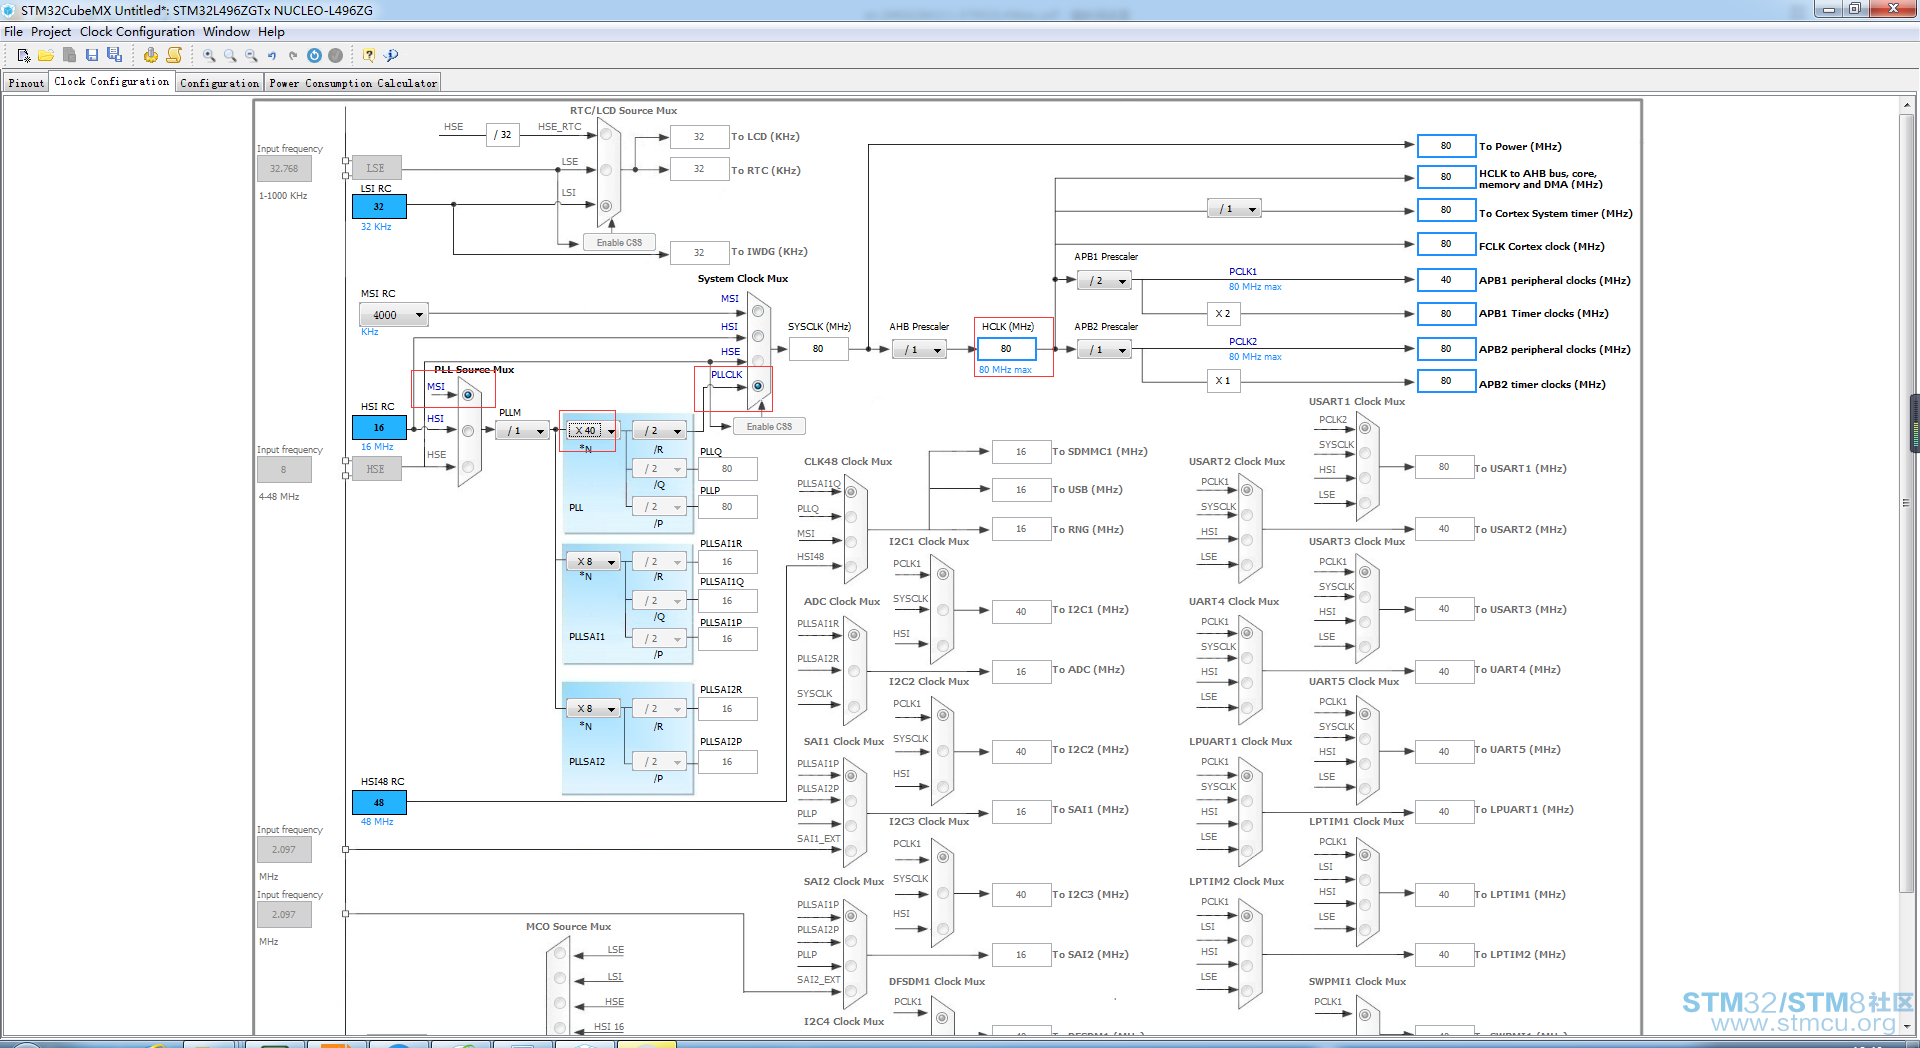Click the grey checkmark Resolve Clock Issues icon
The width and height of the screenshot is (1920, 1048).
point(336,56)
